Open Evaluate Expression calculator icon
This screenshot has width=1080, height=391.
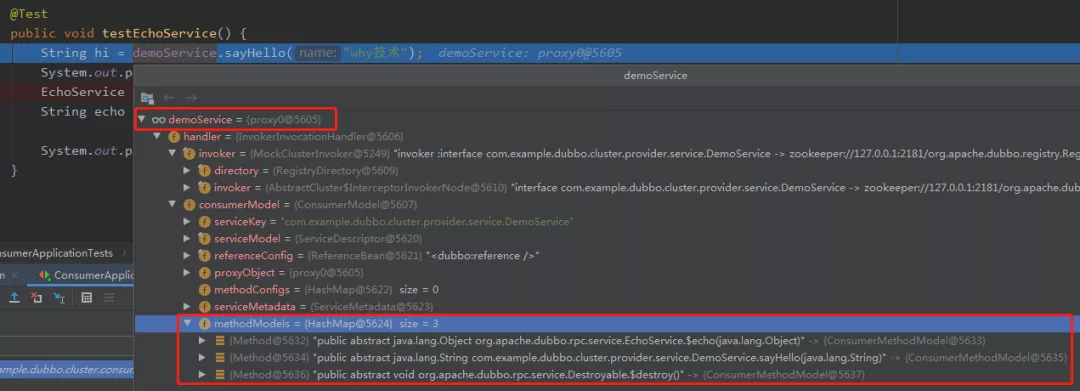point(87,297)
